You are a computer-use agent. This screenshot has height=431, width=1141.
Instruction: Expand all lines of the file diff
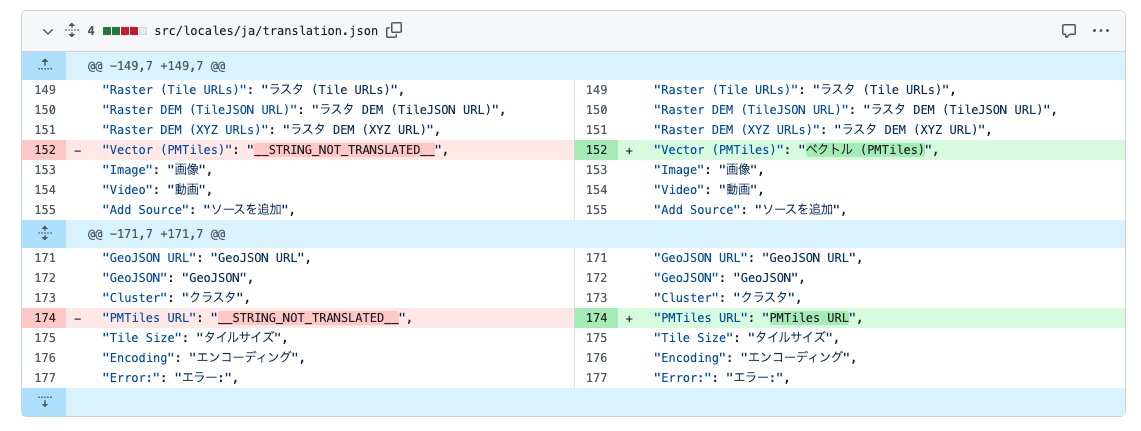pos(71,31)
